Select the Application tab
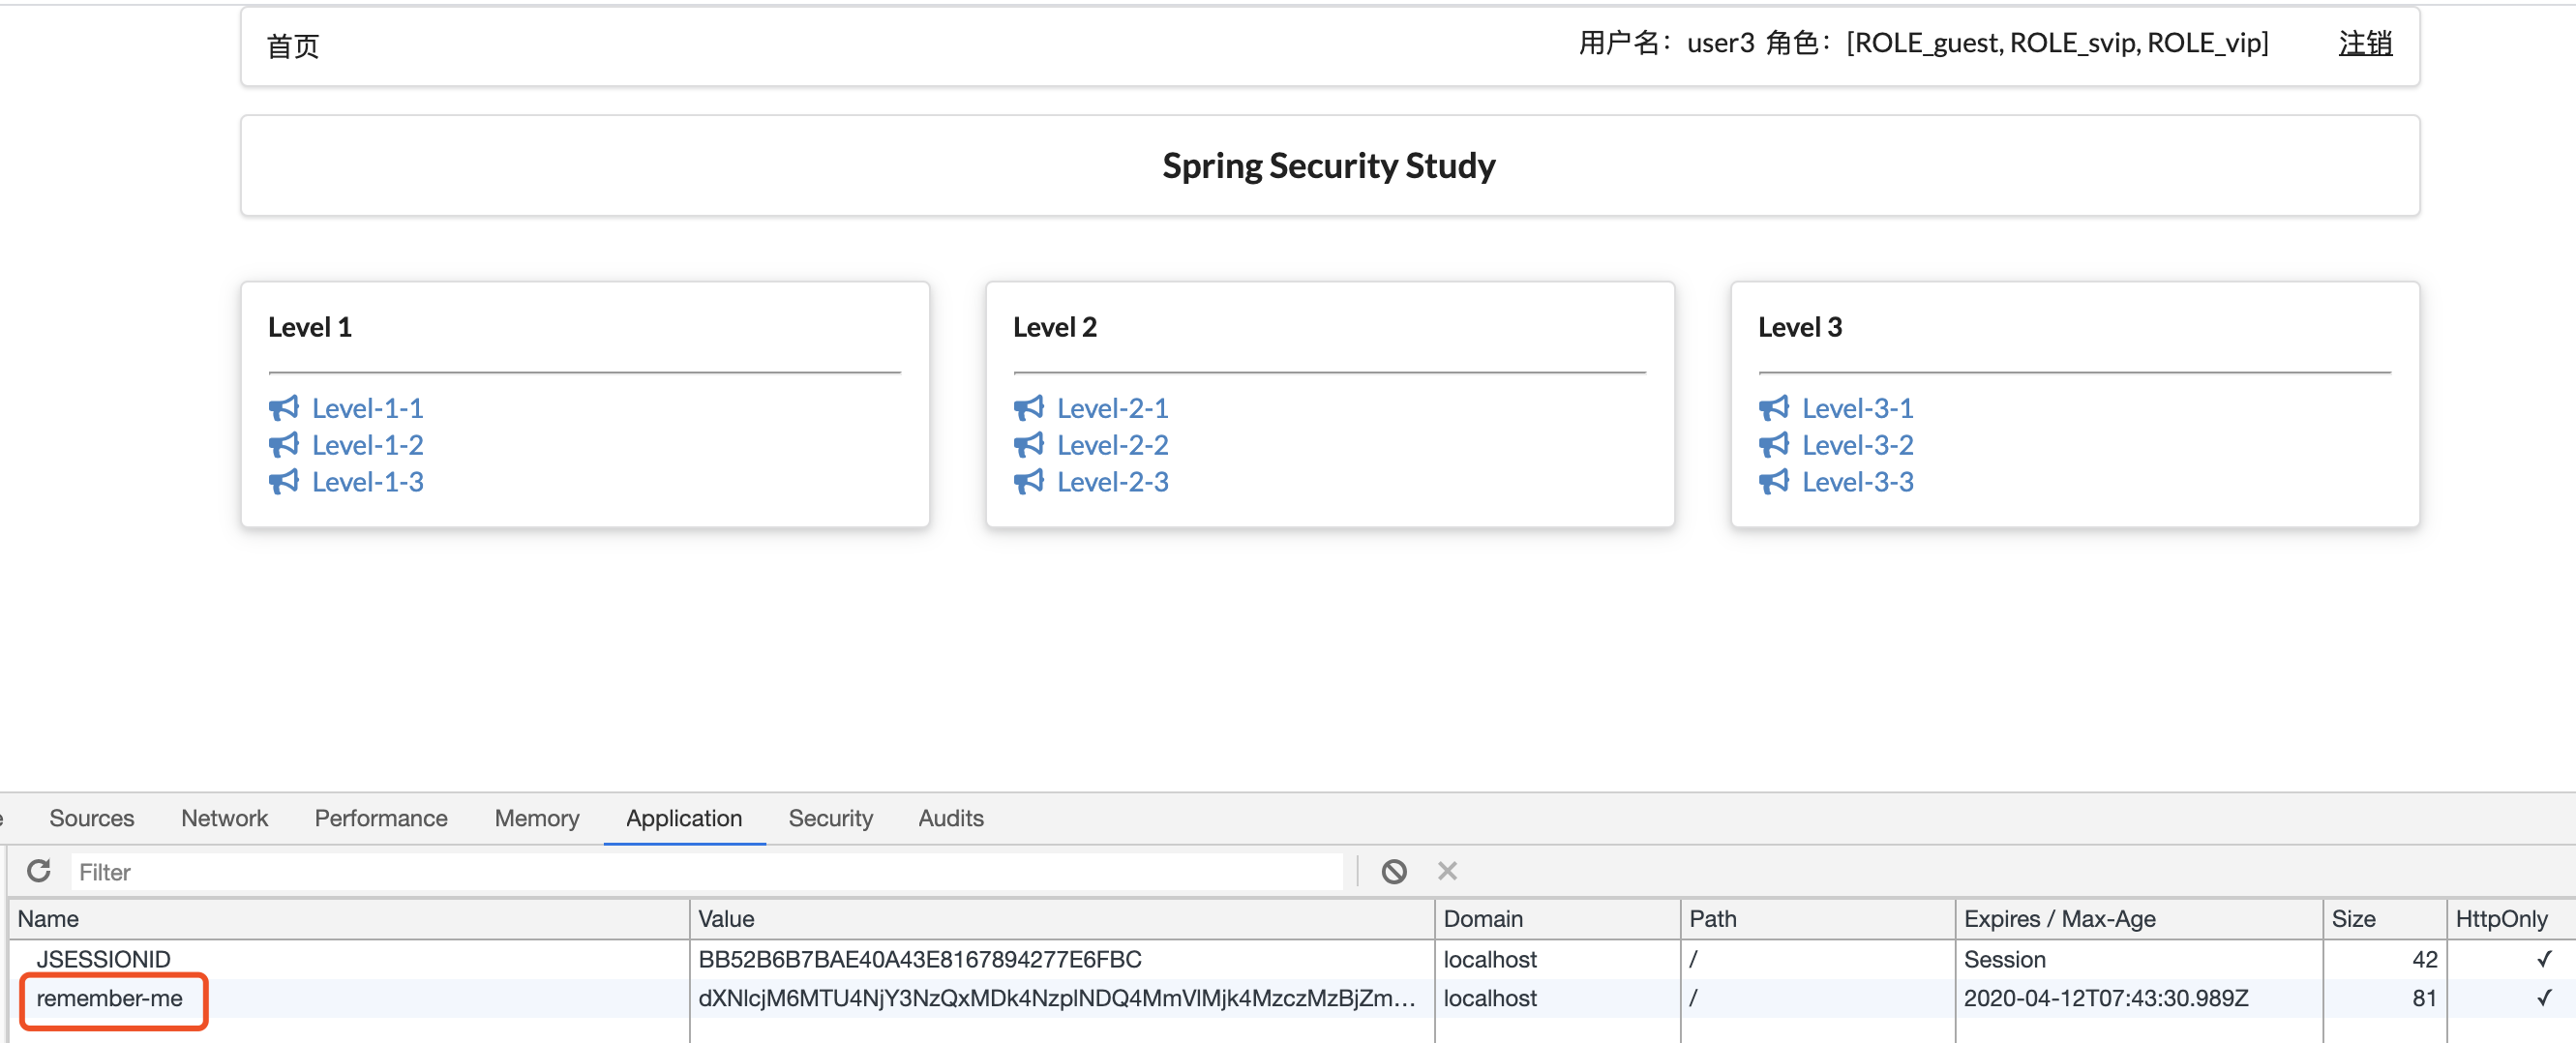This screenshot has width=2576, height=1043. [x=684, y=818]
